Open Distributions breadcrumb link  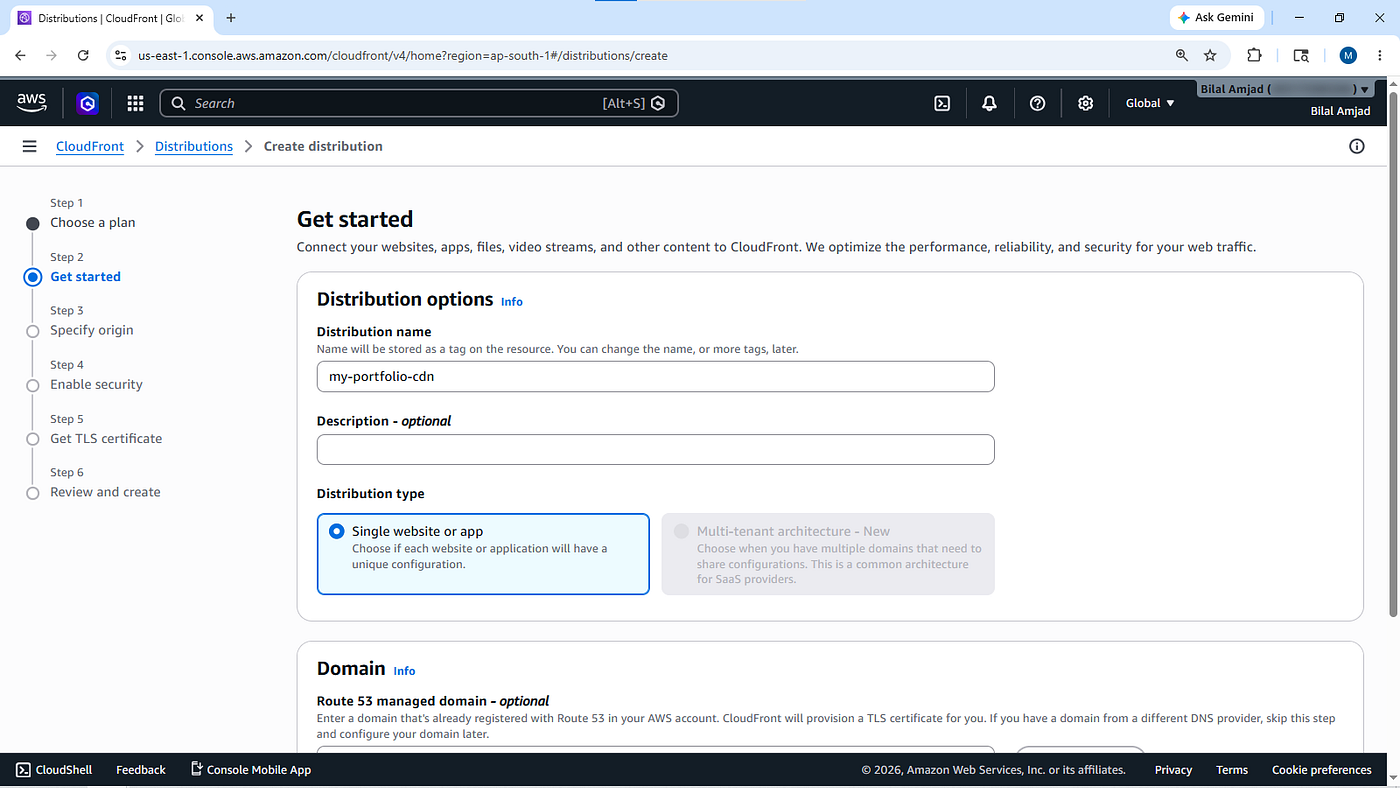[x=194, y=146]
